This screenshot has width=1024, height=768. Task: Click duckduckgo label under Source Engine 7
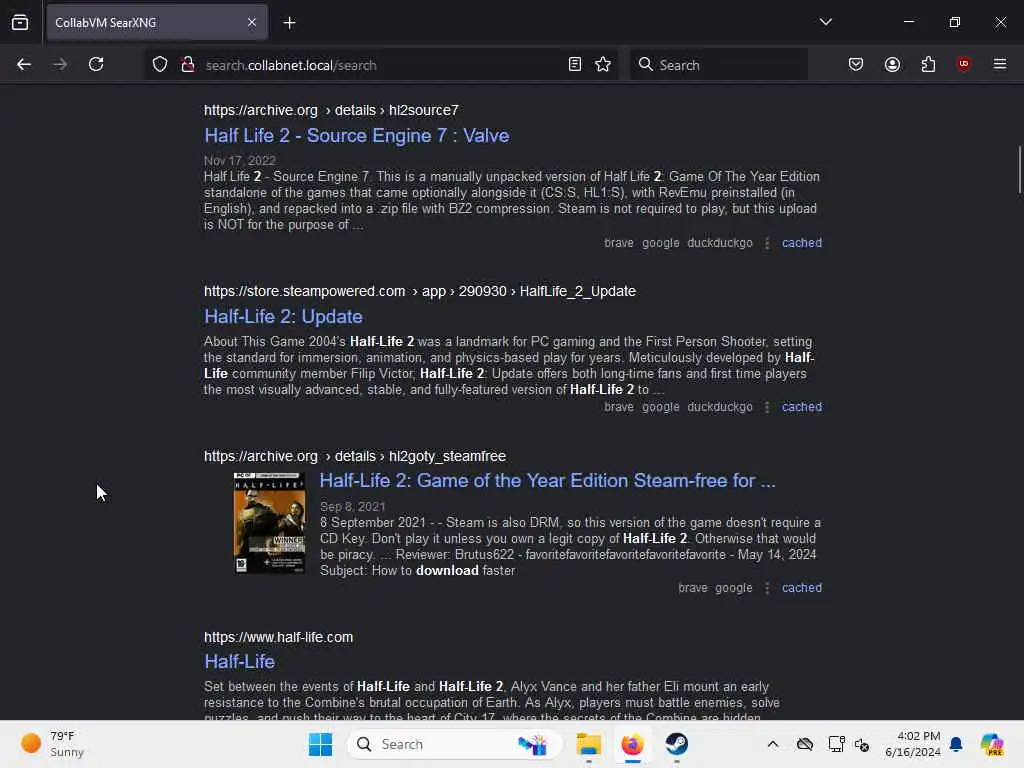coord(720,243)
